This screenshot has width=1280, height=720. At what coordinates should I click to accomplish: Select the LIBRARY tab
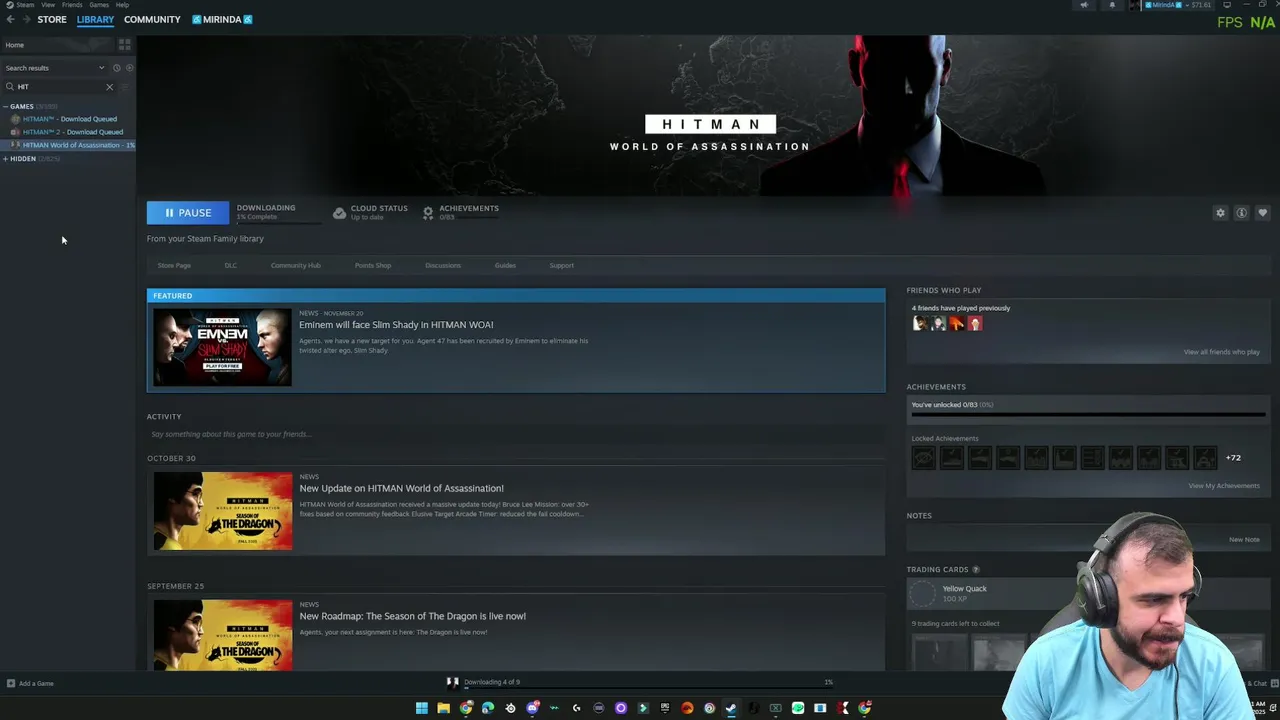(x=95, y=20)
